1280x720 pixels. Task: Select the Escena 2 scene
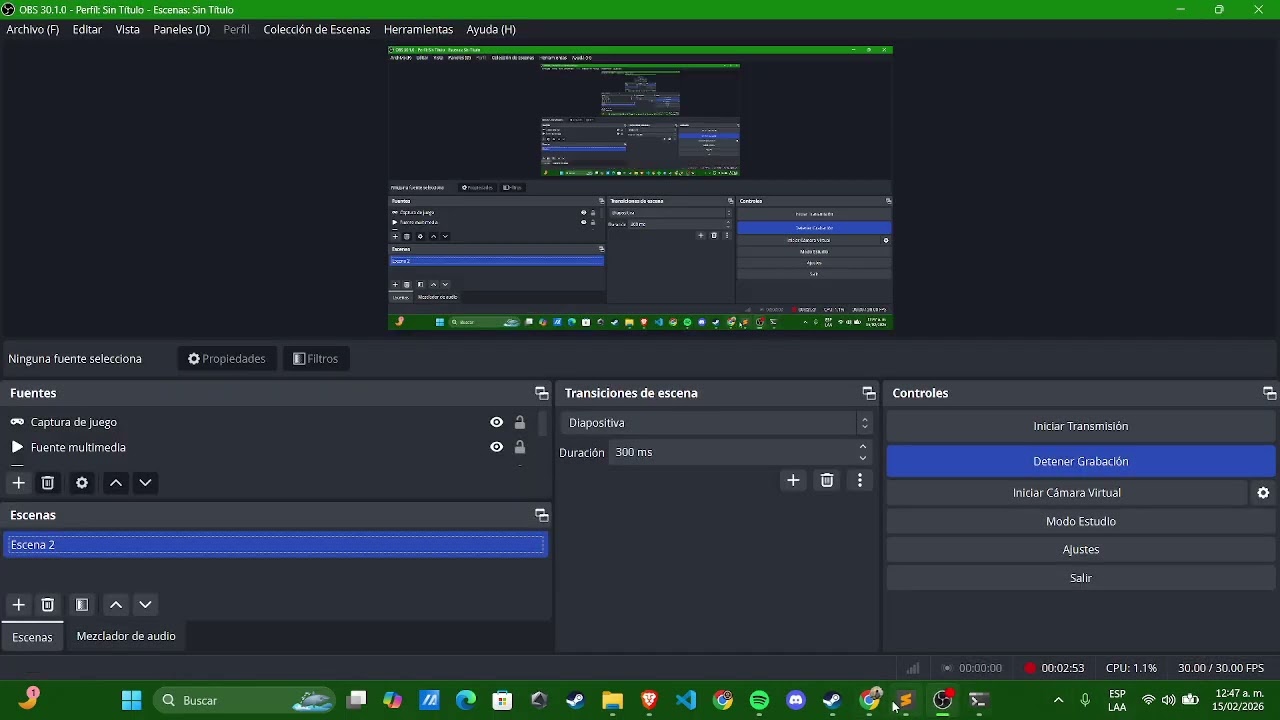click(275, 545)
